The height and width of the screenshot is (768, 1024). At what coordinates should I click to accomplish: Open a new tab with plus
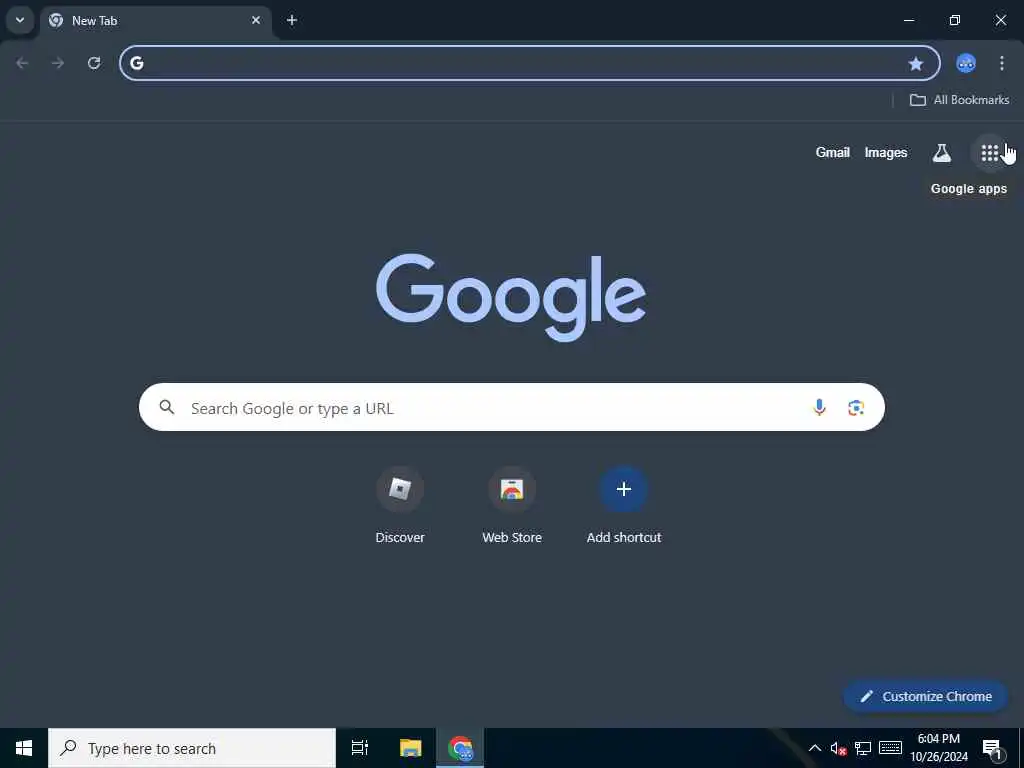[292, 20]
